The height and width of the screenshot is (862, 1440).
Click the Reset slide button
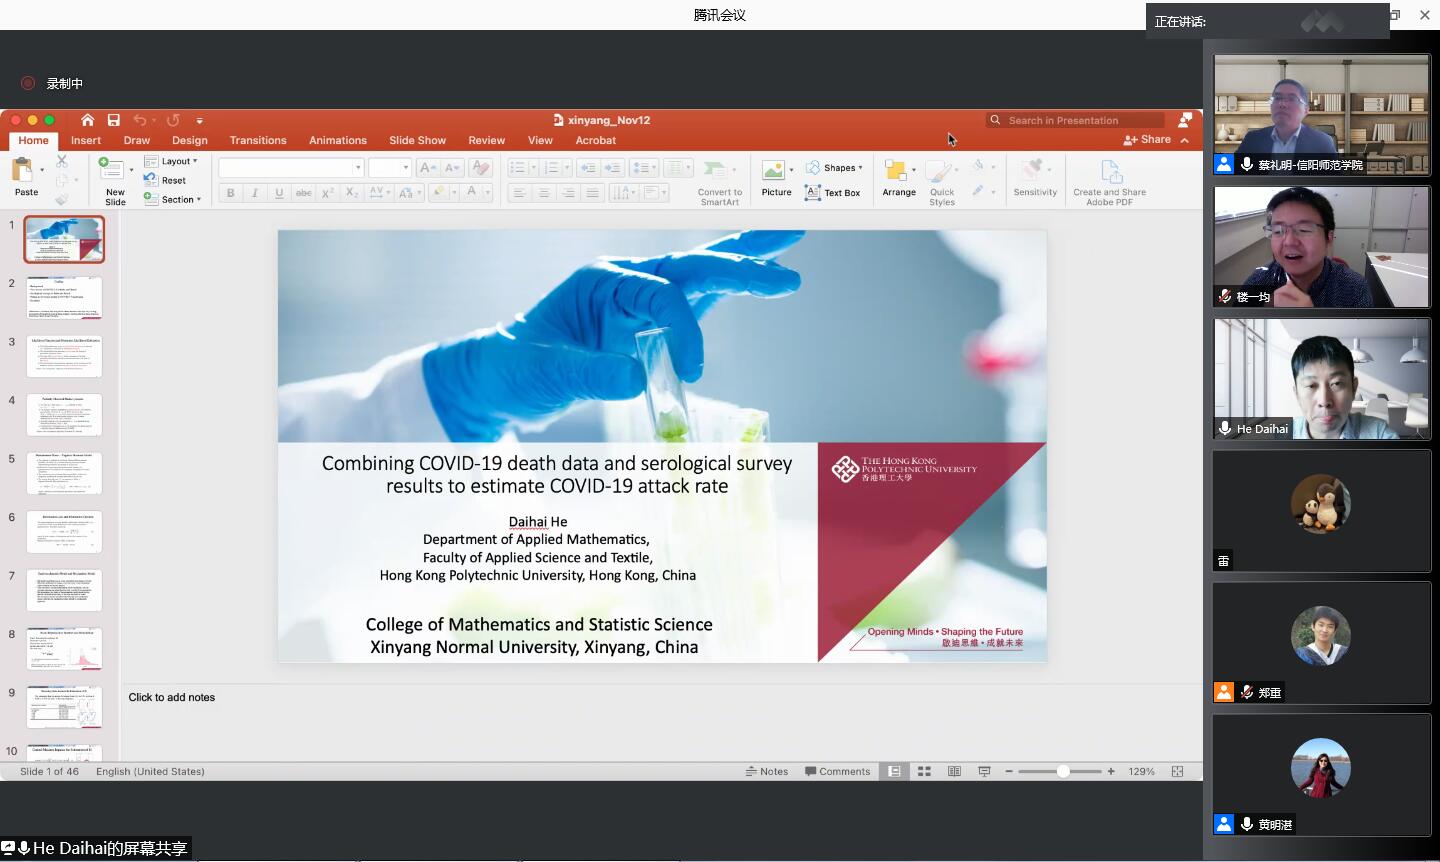pos(166,180)
